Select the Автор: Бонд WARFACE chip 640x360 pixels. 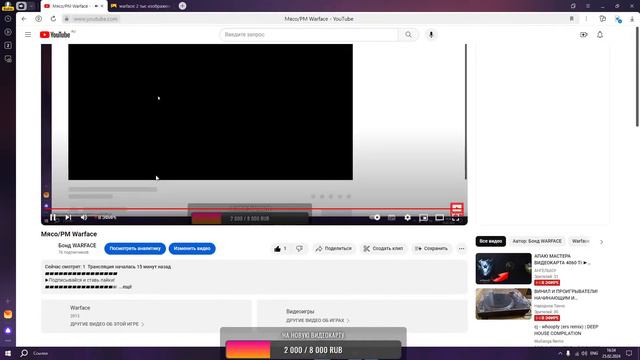coord(537,241)
